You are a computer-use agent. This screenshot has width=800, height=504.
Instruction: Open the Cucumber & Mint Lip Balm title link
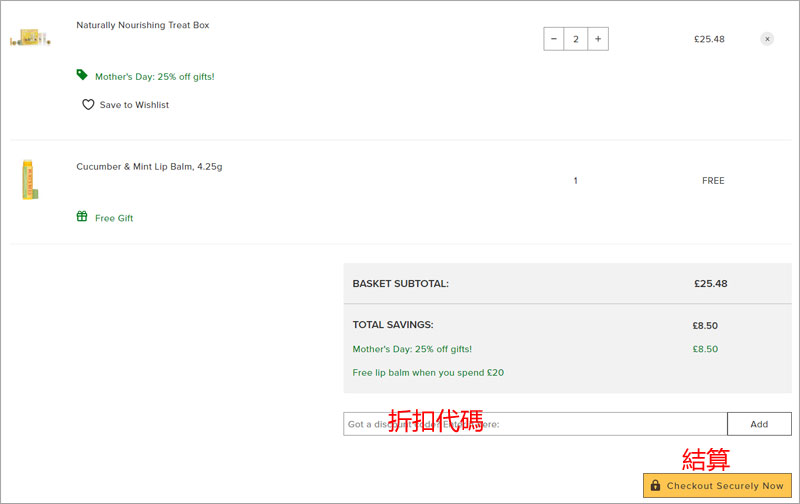click(149, 167)
